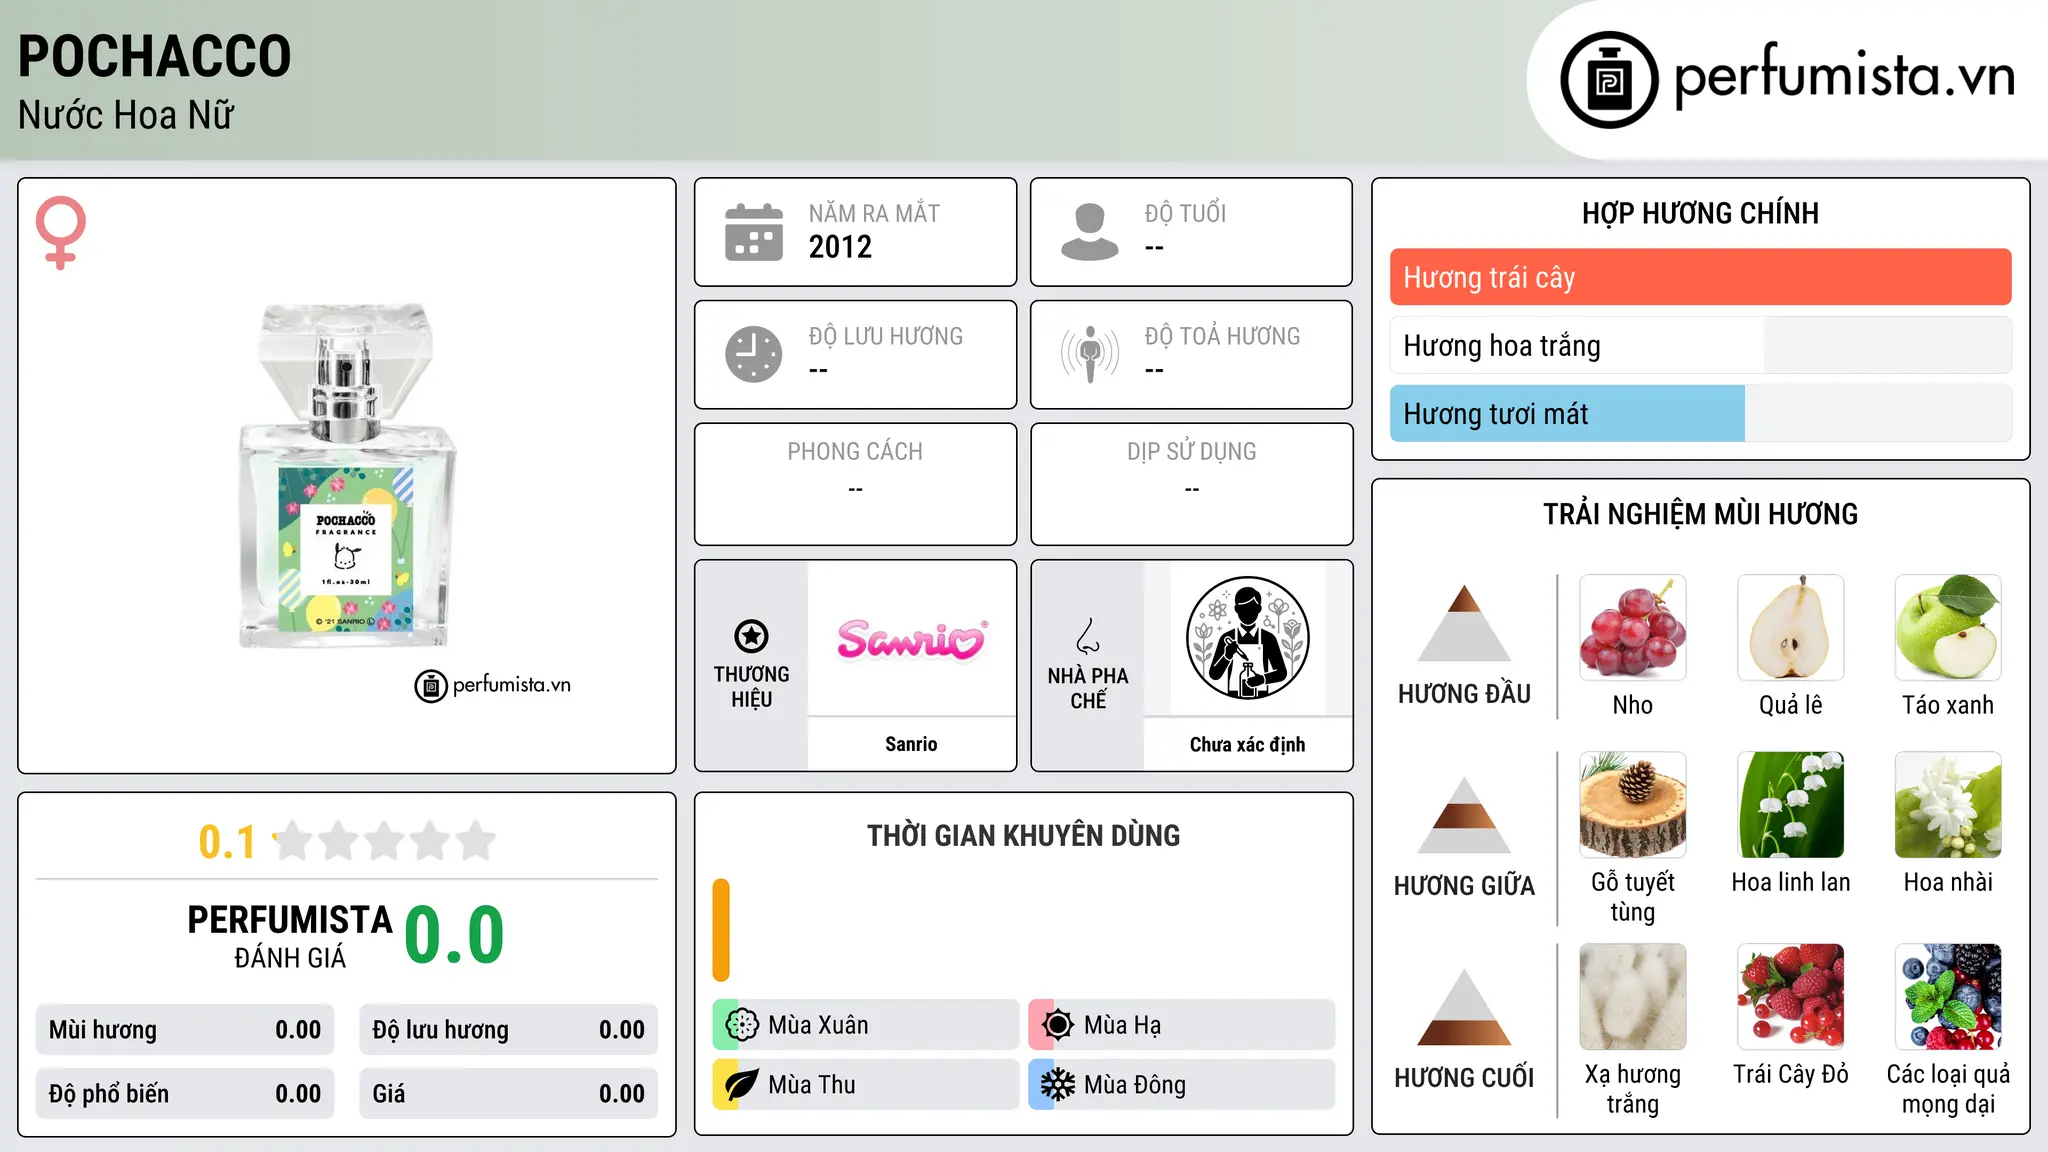Click the DỊP SỬ DỤNG card heading

[1192, 452]
